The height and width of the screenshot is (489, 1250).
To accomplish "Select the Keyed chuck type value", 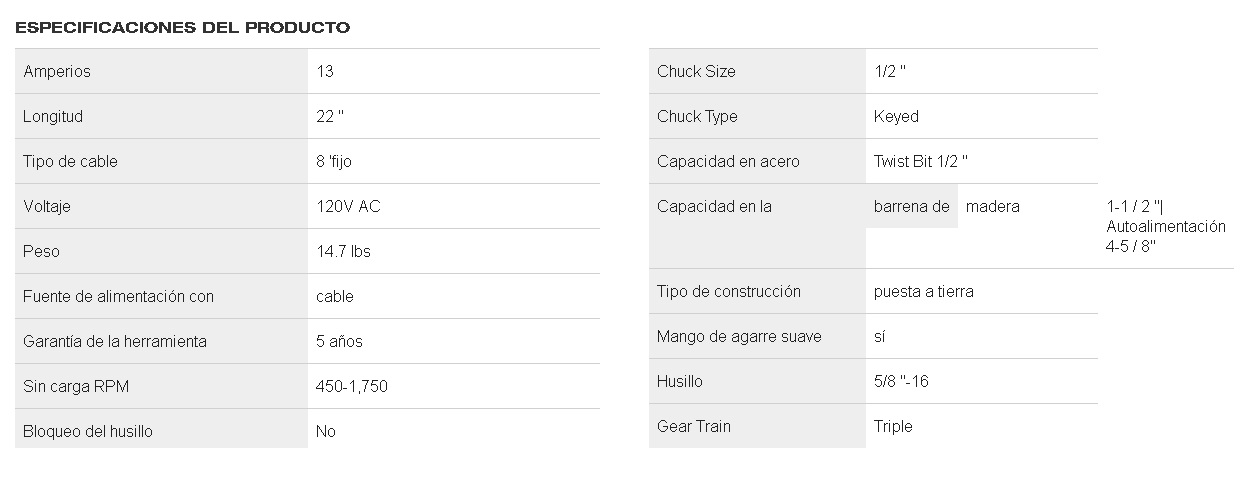I will (x=896, y=116).
